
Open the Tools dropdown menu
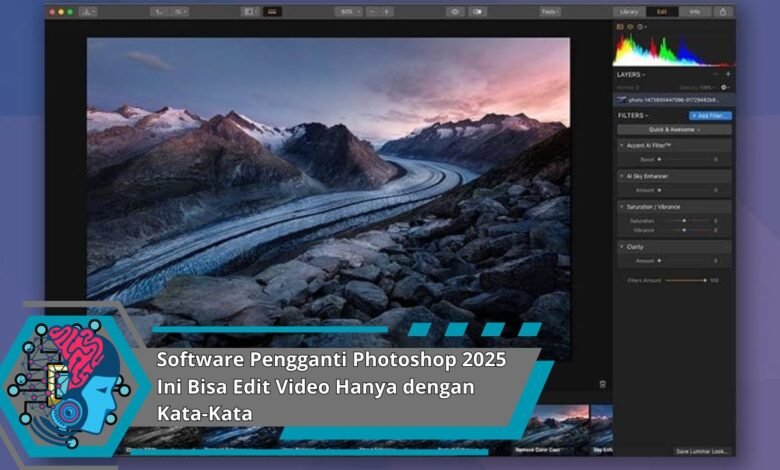(x=551, y=12)
